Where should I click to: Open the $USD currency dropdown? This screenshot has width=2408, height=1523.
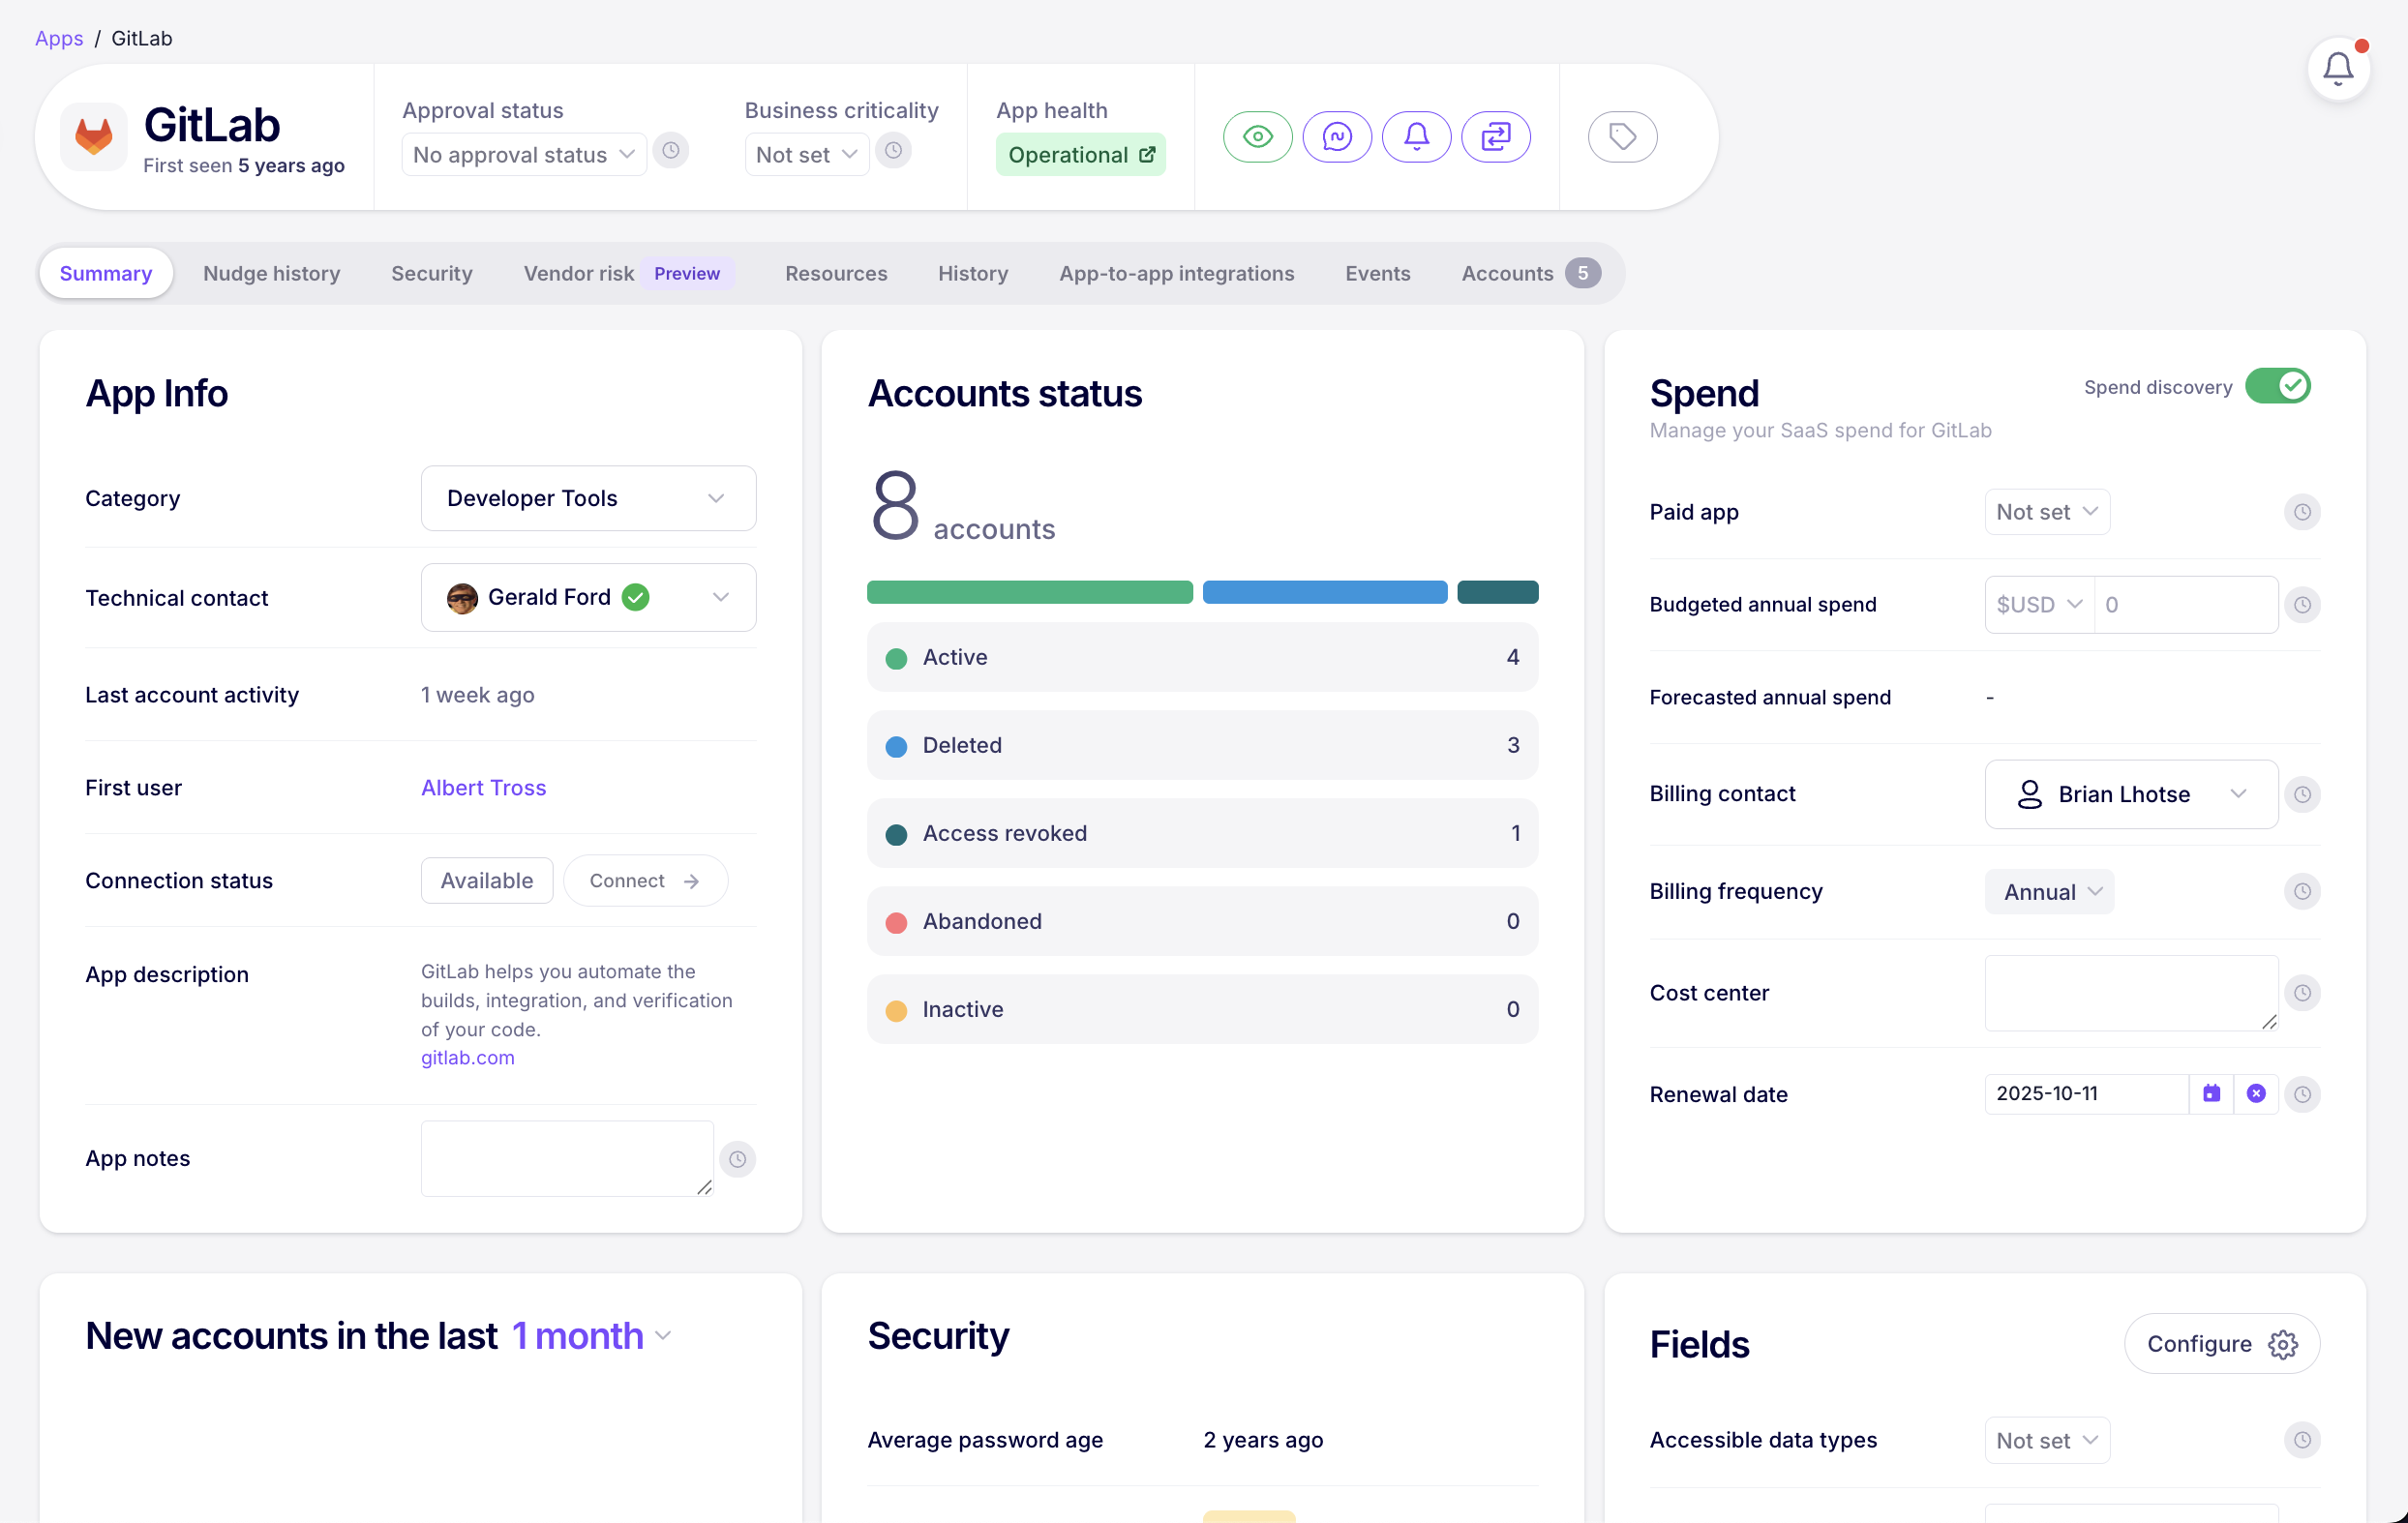pos(2039,604)
